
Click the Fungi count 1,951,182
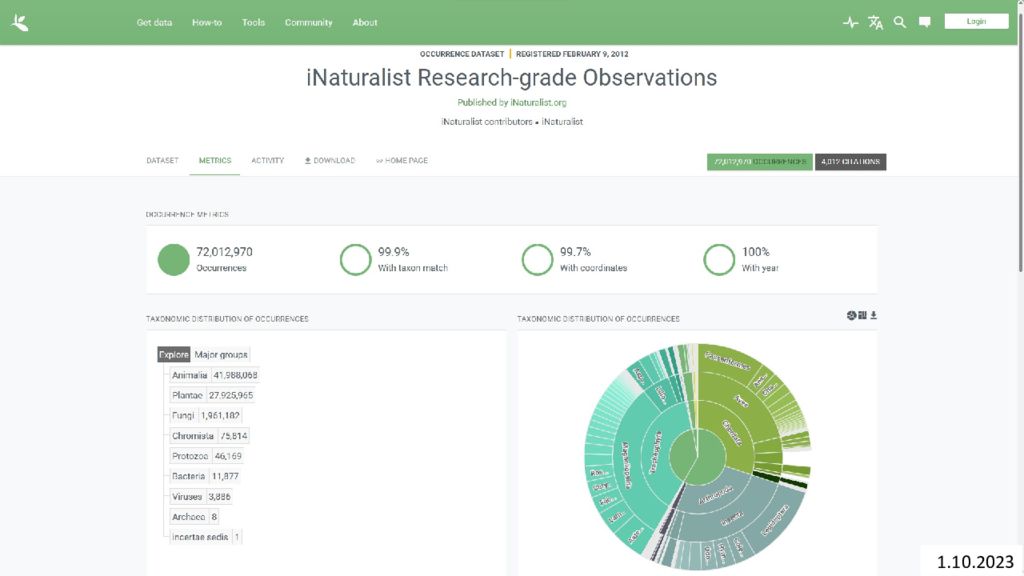tap(220, 415)
